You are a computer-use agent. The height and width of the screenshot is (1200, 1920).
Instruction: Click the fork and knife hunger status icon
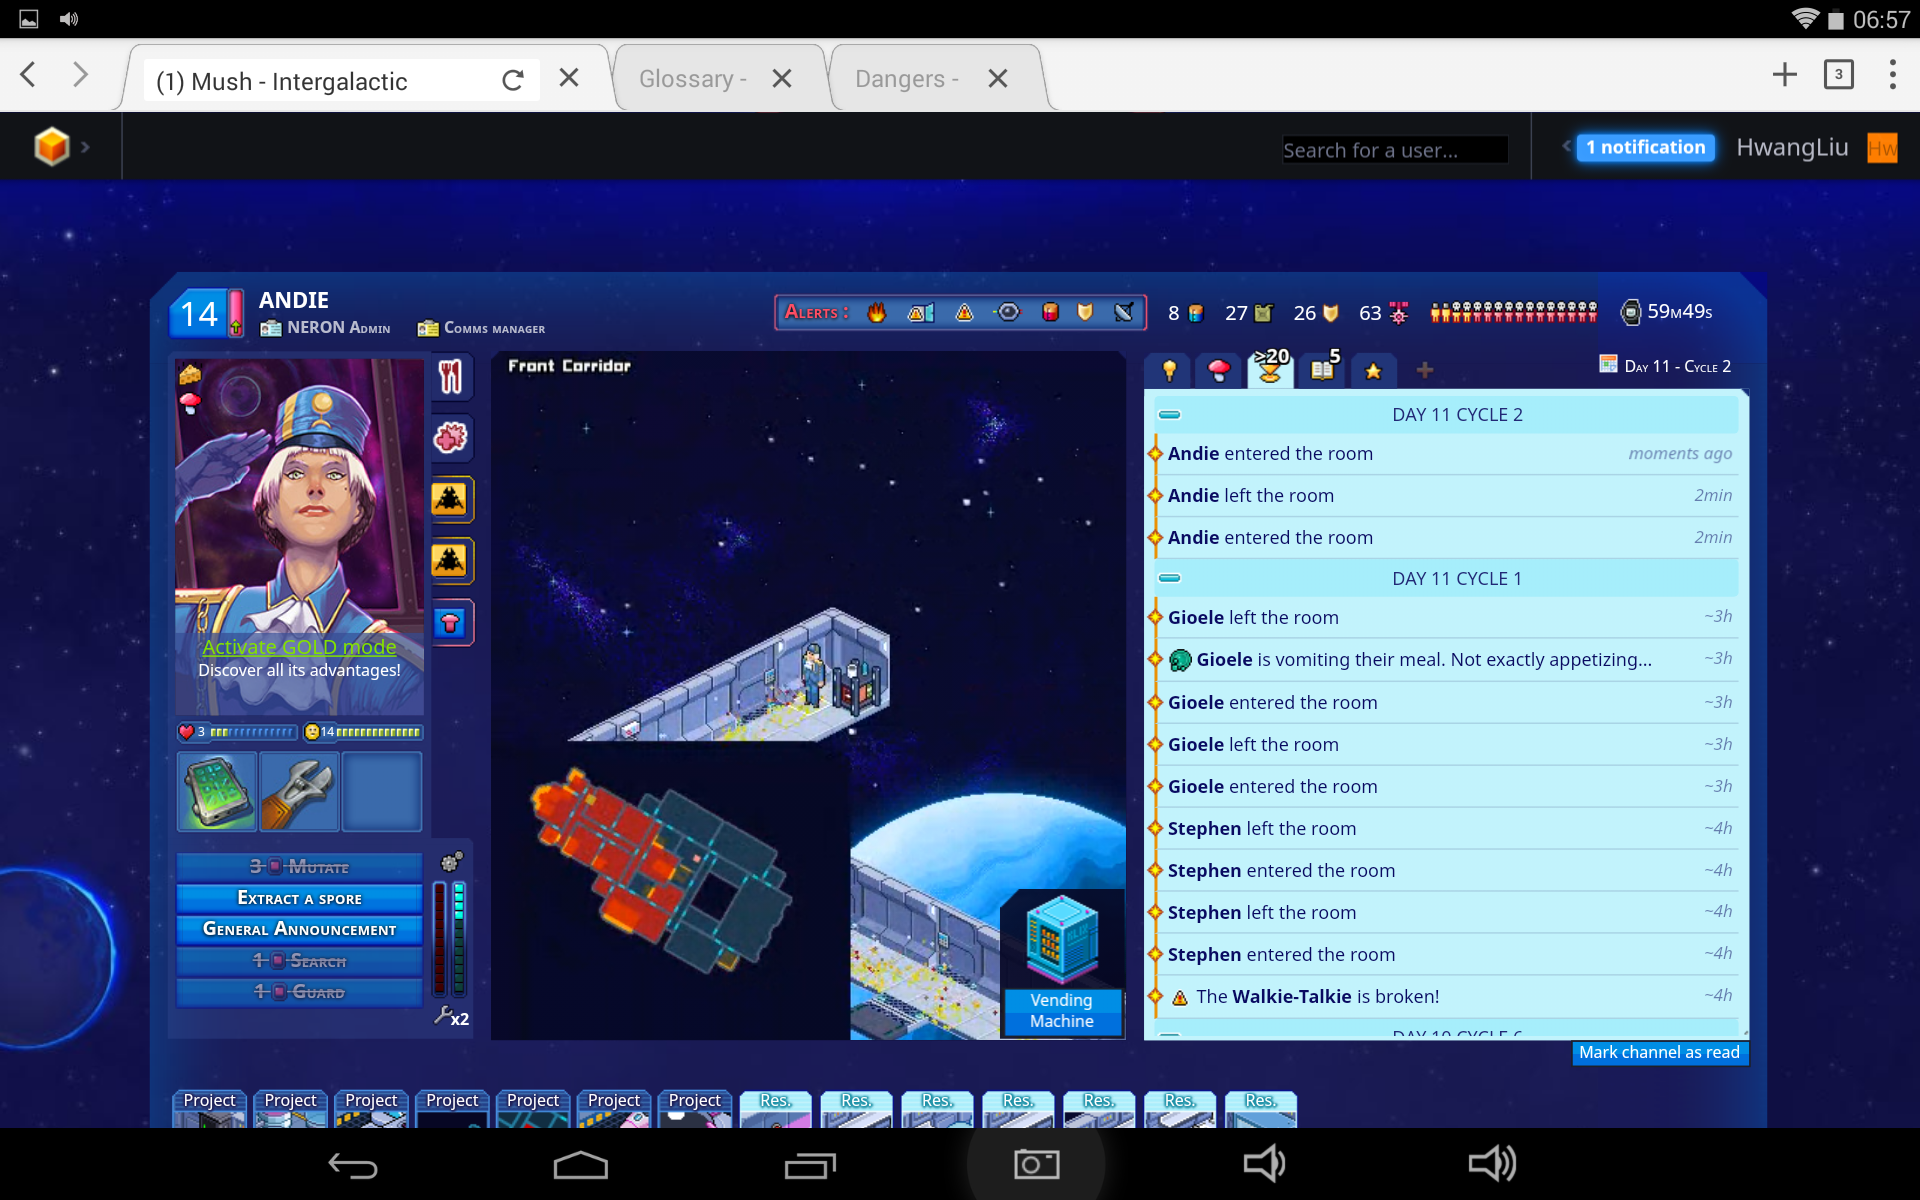(451, 377)
